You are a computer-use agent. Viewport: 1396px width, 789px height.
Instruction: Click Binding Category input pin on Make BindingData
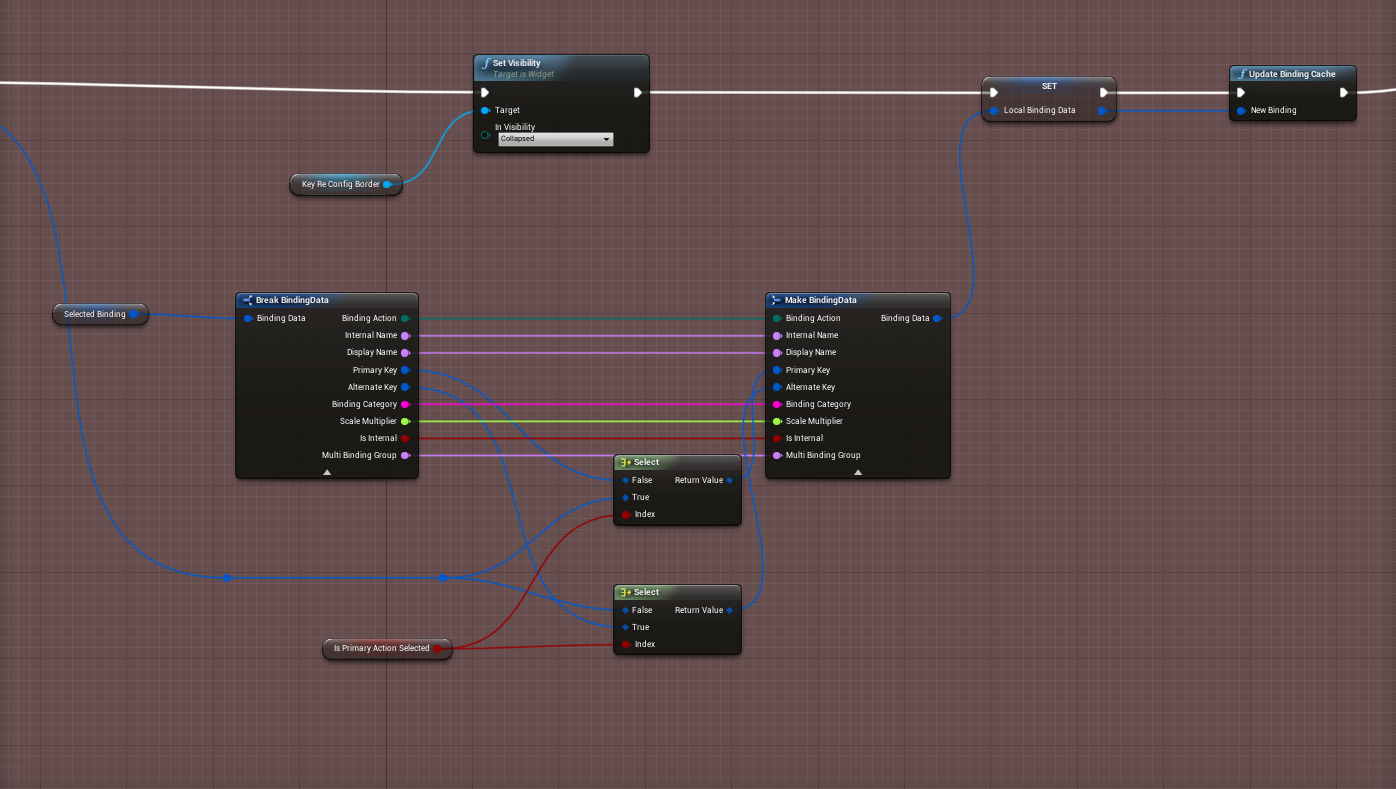pyautogui.click(x=777, y=404)
